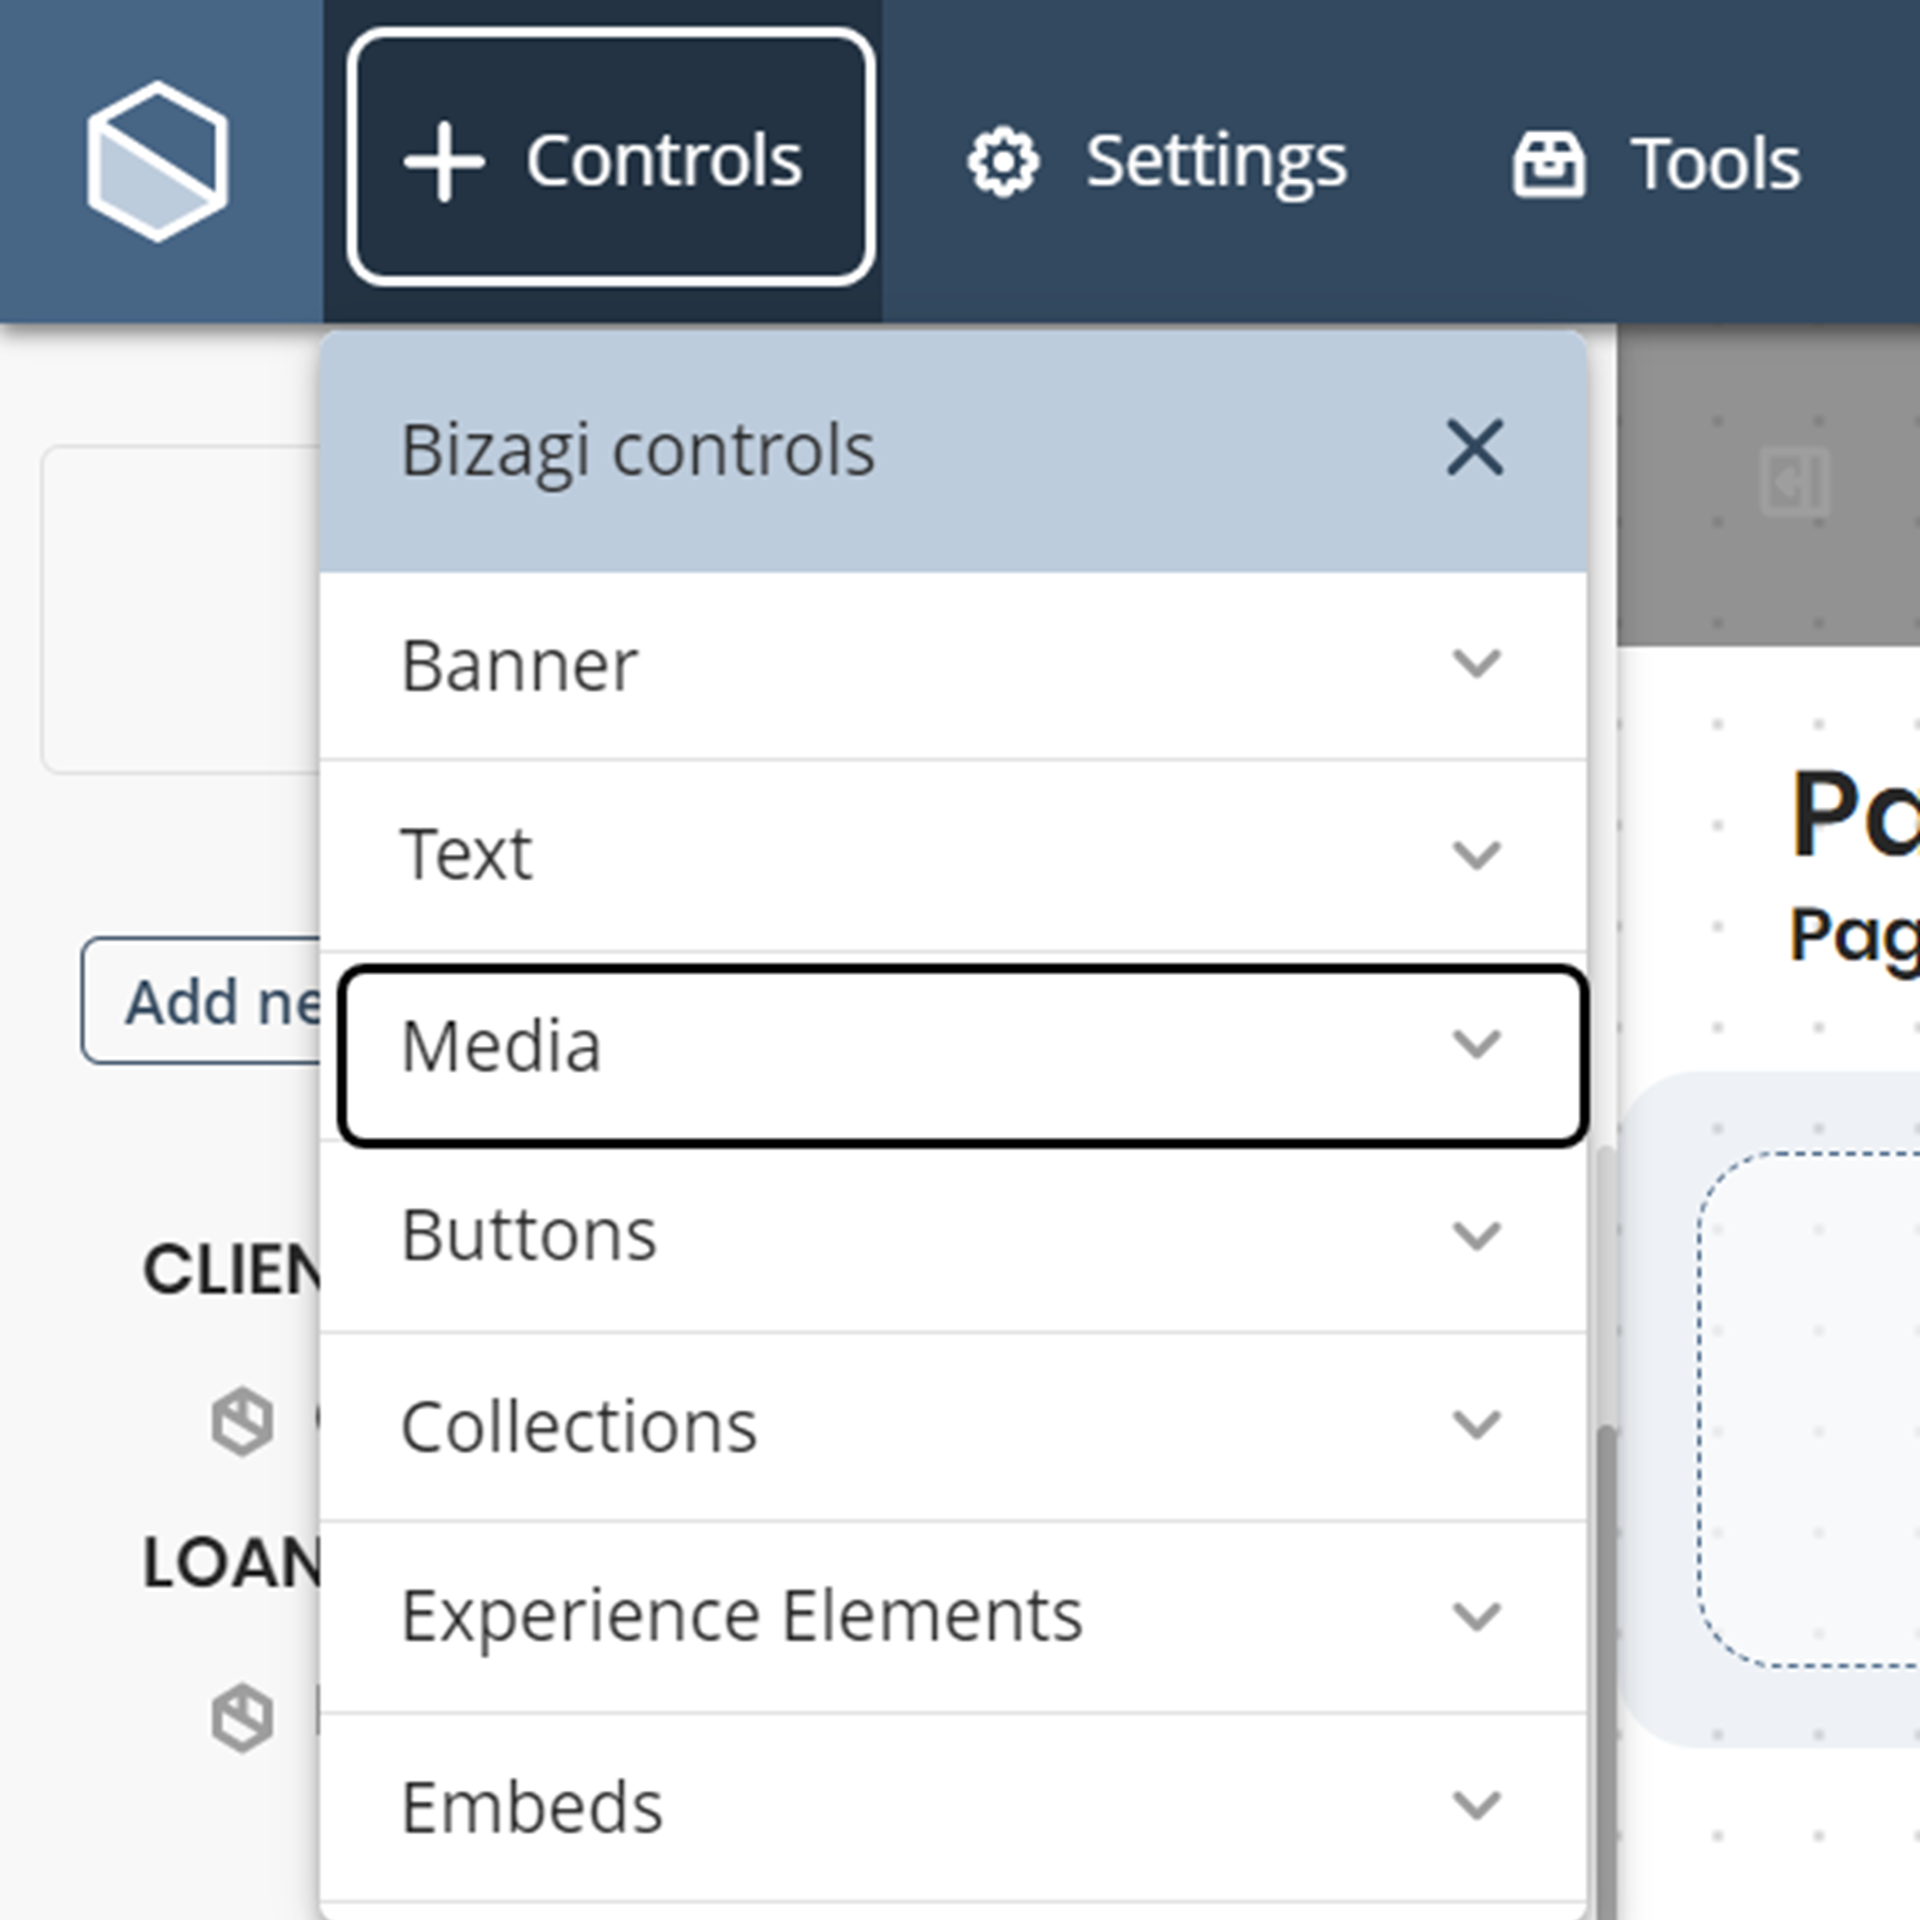Viewport: 1920px width, 1920px height.
Task: Click the Settings gear icon
Action: (x=1003, y=162)
